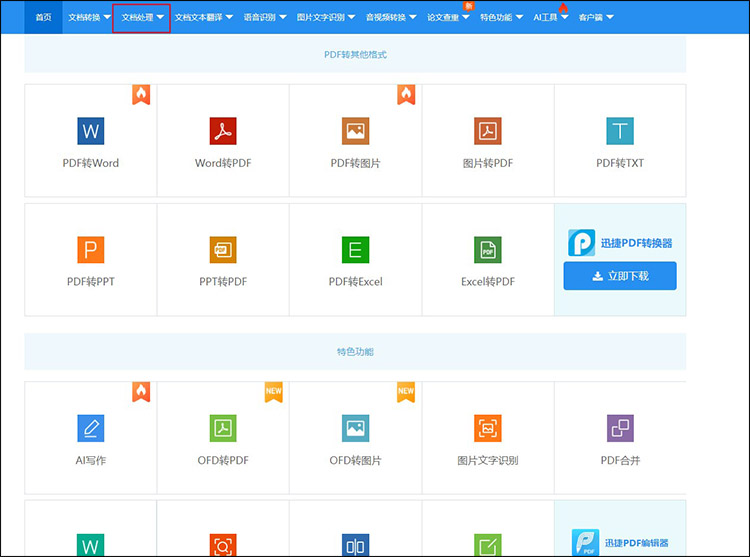
Task: Open the PDF转TXT icon
Action: (620, 131)
